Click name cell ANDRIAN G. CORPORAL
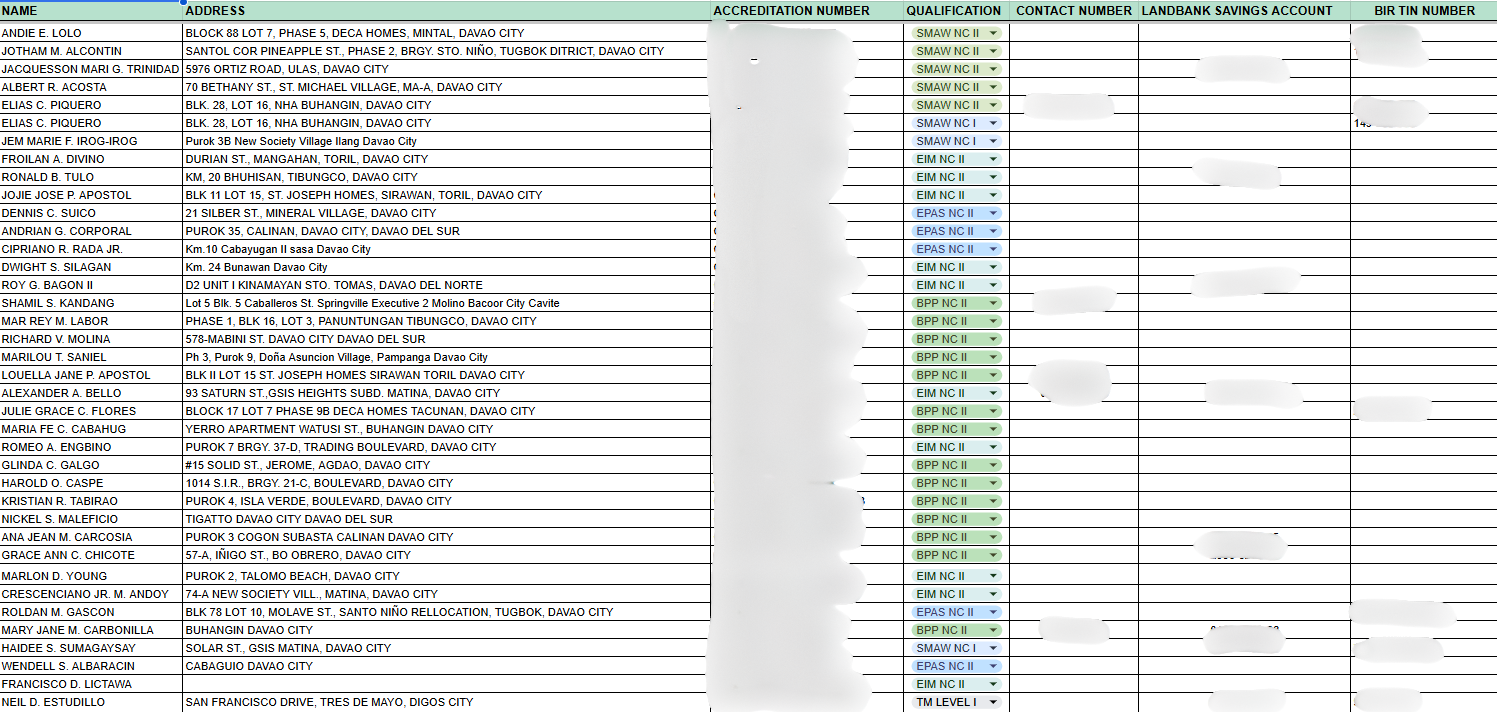The image size is (1497, 712). (91, 231)
